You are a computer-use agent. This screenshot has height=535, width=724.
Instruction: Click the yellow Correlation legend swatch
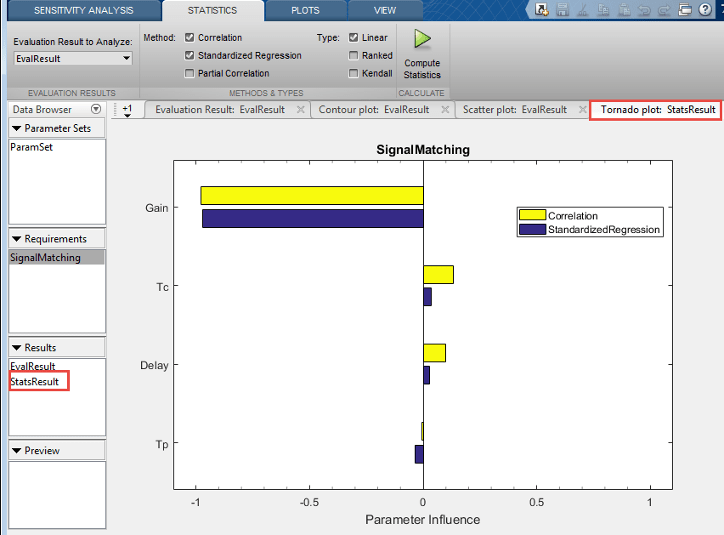point(532,215)
